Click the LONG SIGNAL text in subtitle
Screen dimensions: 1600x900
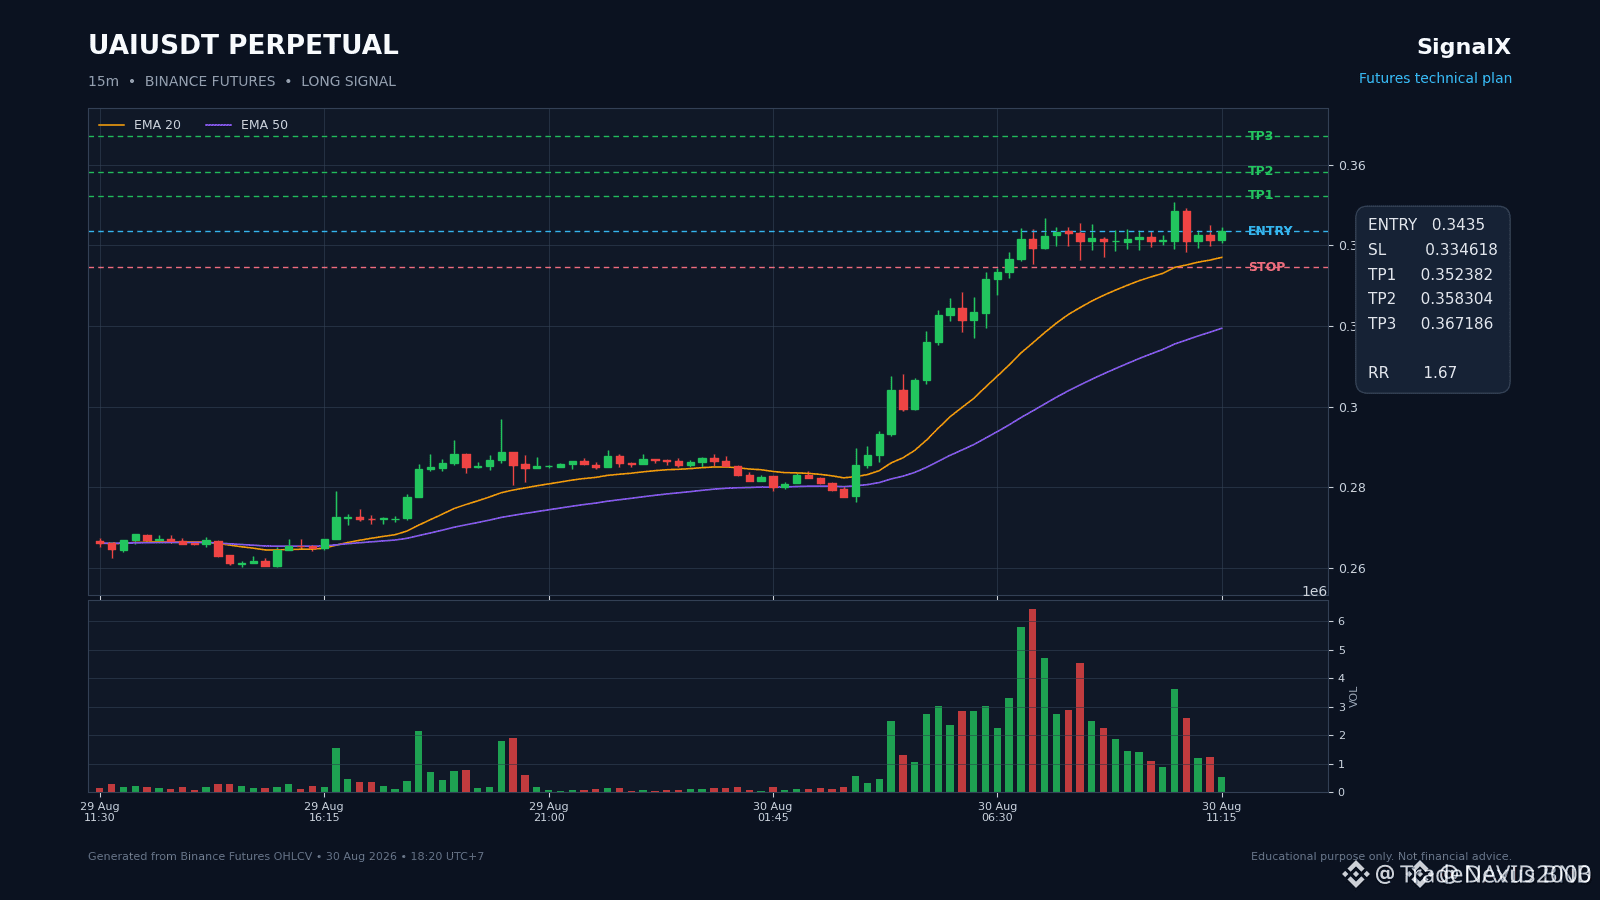[348, 82]
